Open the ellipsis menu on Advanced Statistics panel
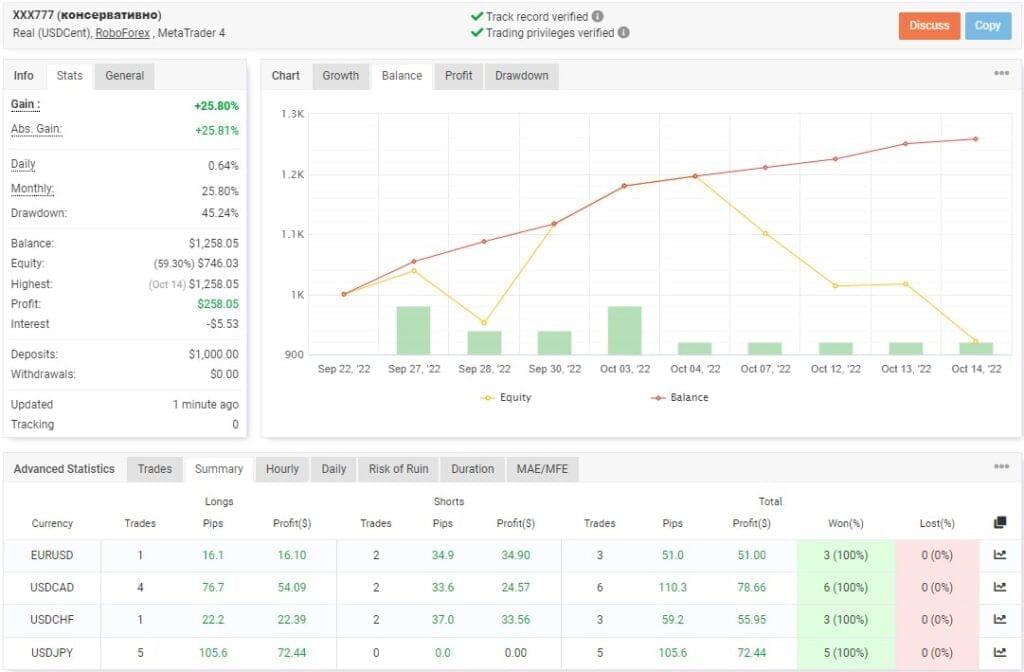The width and height of the screenshot is (1024, 672). [1001, 466]
